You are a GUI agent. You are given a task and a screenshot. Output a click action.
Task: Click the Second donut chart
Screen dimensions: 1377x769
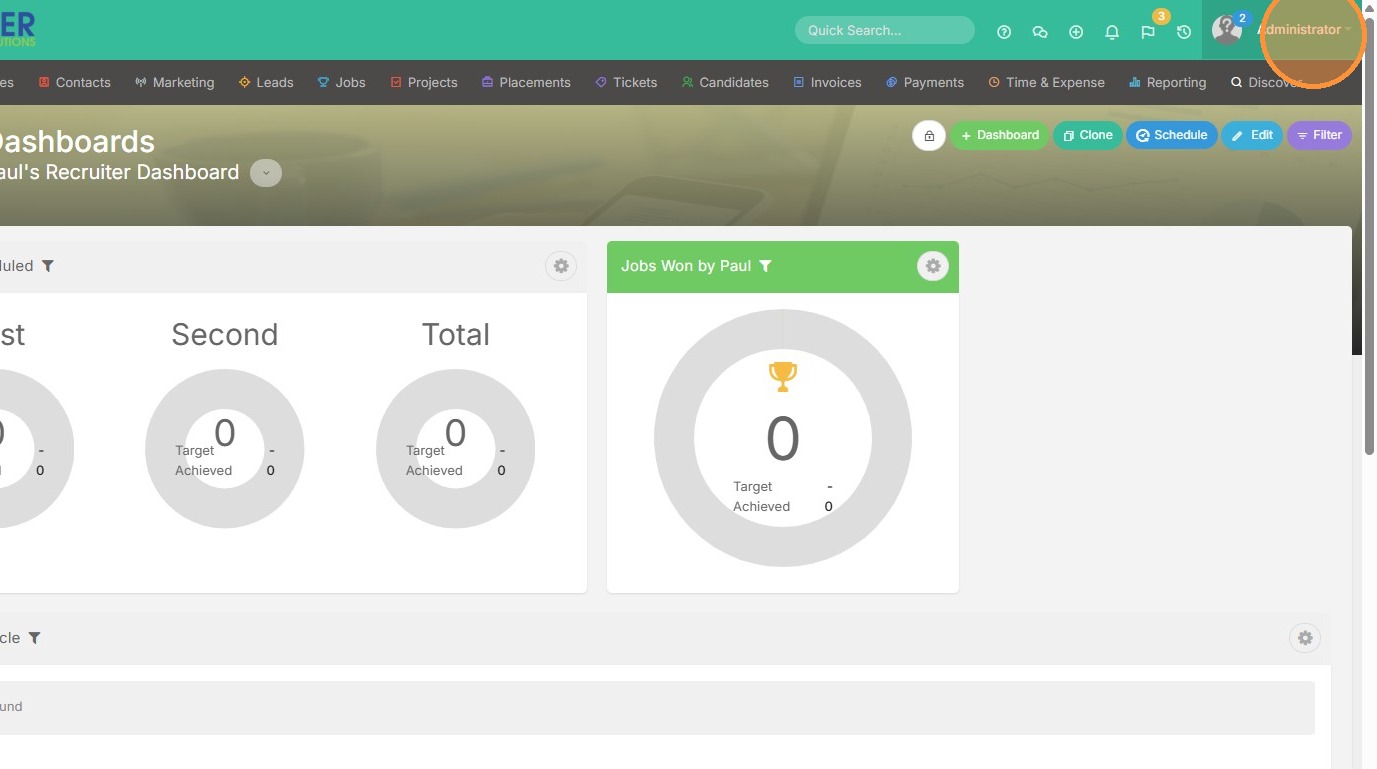coord(225,449)
